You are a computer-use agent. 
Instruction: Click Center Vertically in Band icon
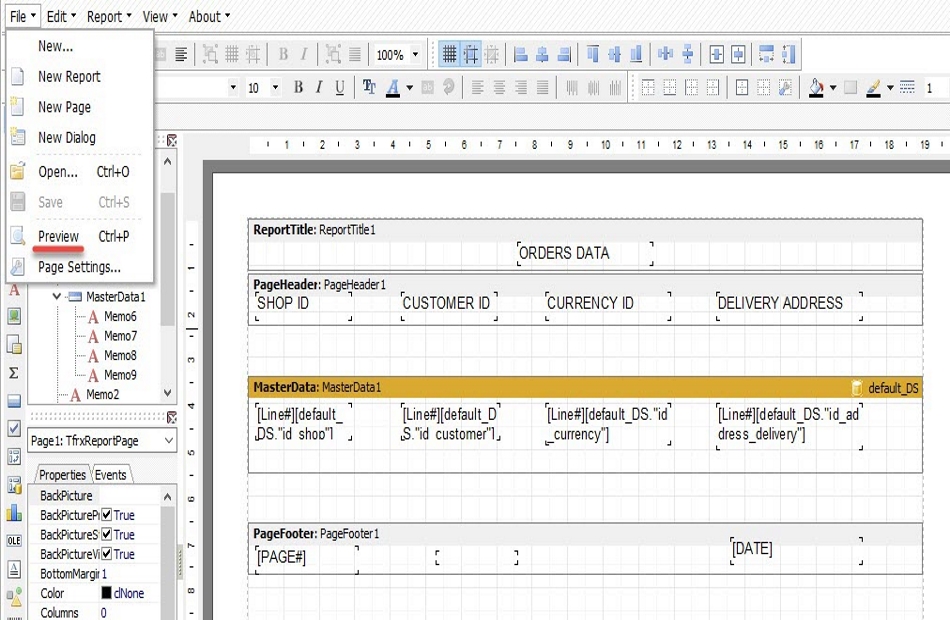click(738, 55)
